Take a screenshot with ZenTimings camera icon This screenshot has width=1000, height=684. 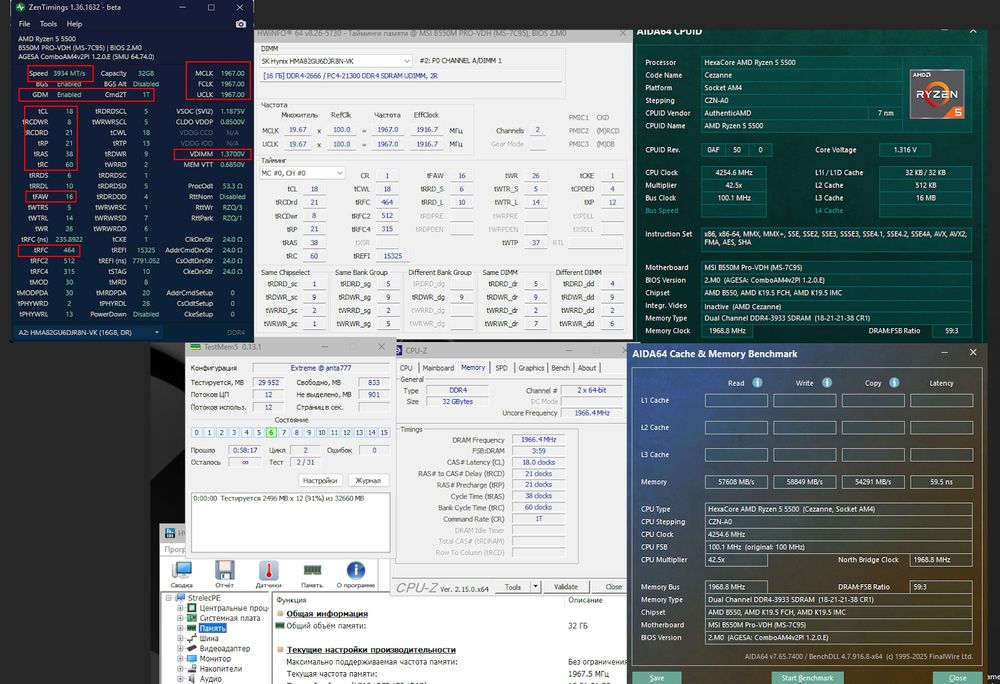pos(240,24)
